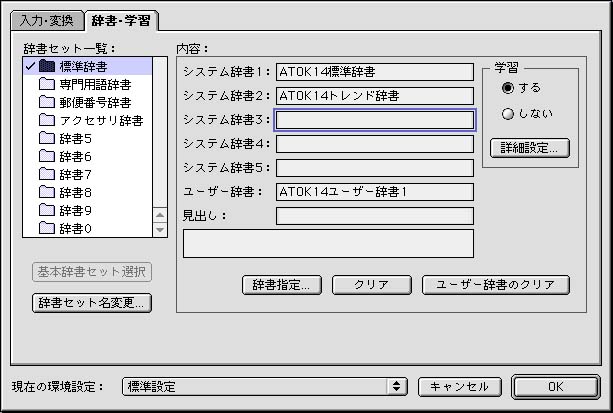
Task: Enable learning with する radio button
Action: coord(508,88)
